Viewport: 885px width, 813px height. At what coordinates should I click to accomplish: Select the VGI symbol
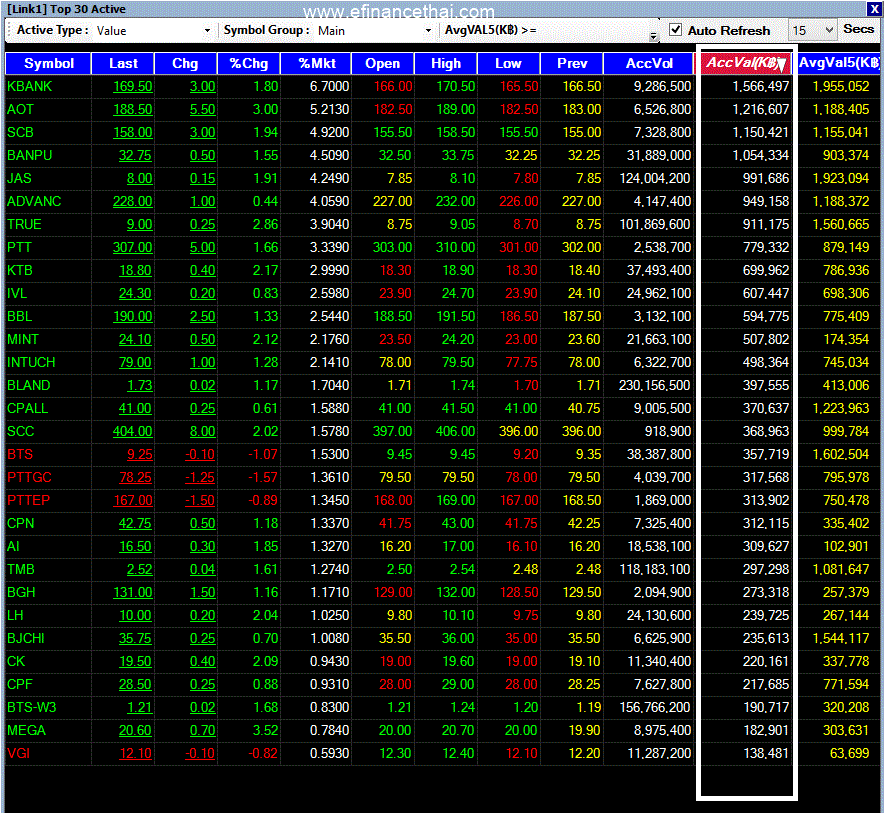click(x=18, y=754)
